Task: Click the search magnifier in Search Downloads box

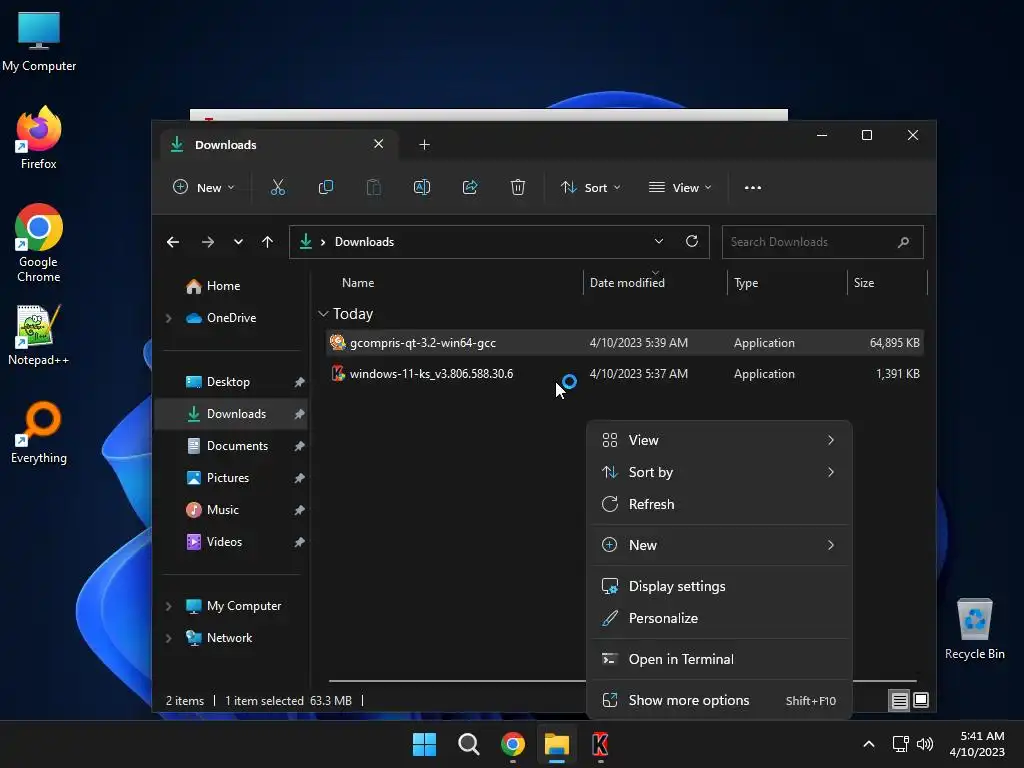Action: point(904,242)
